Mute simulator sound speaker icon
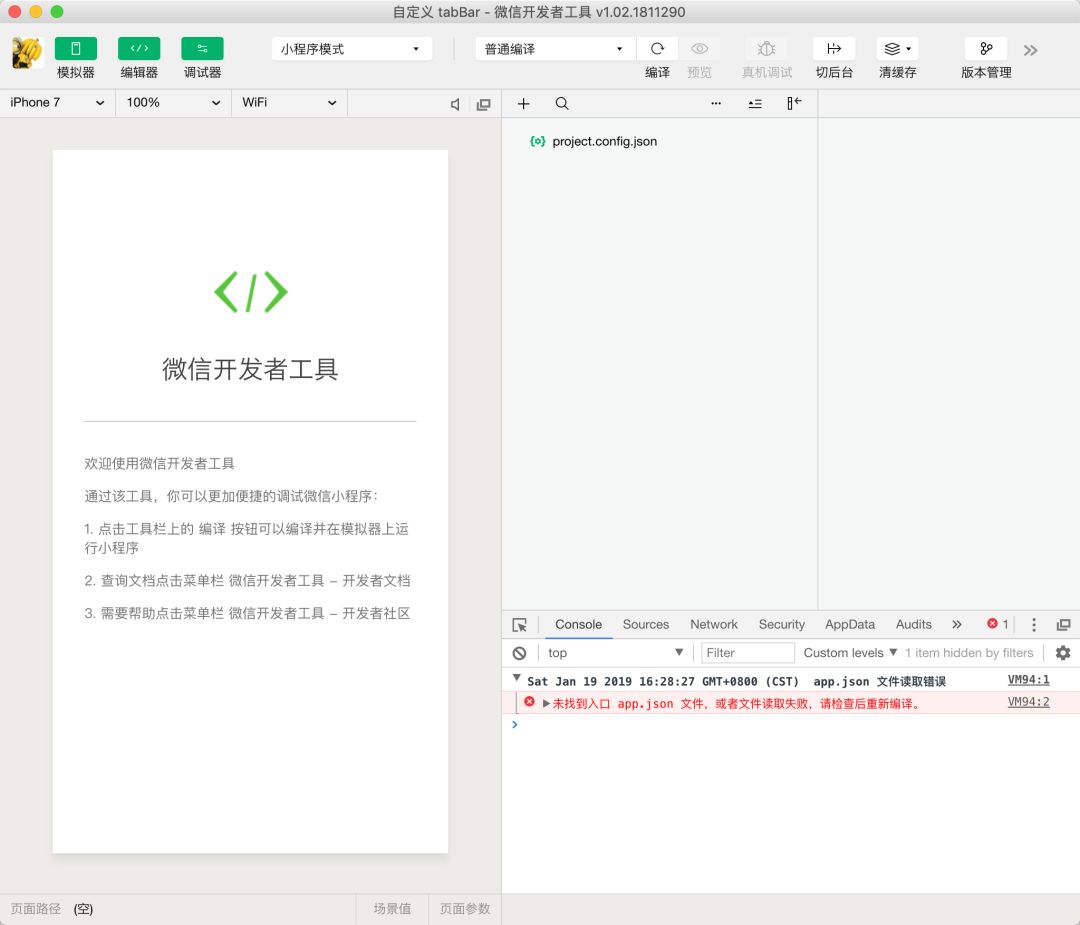Viewport: 1080px width, 925px height. tap(455, 104)
